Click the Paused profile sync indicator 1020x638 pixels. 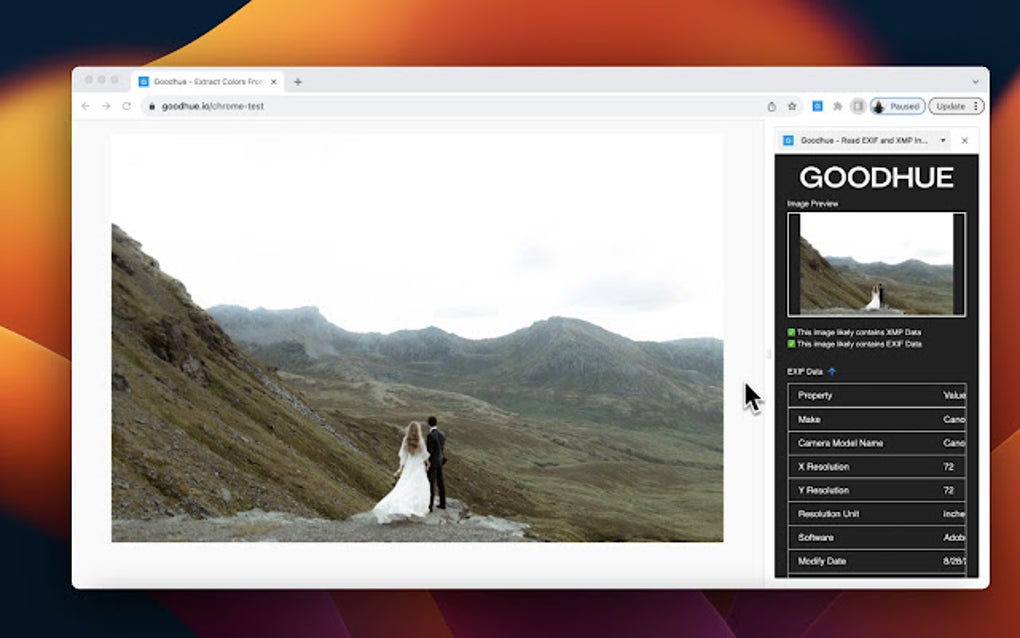pyautogui.click(x=895, y=106)
